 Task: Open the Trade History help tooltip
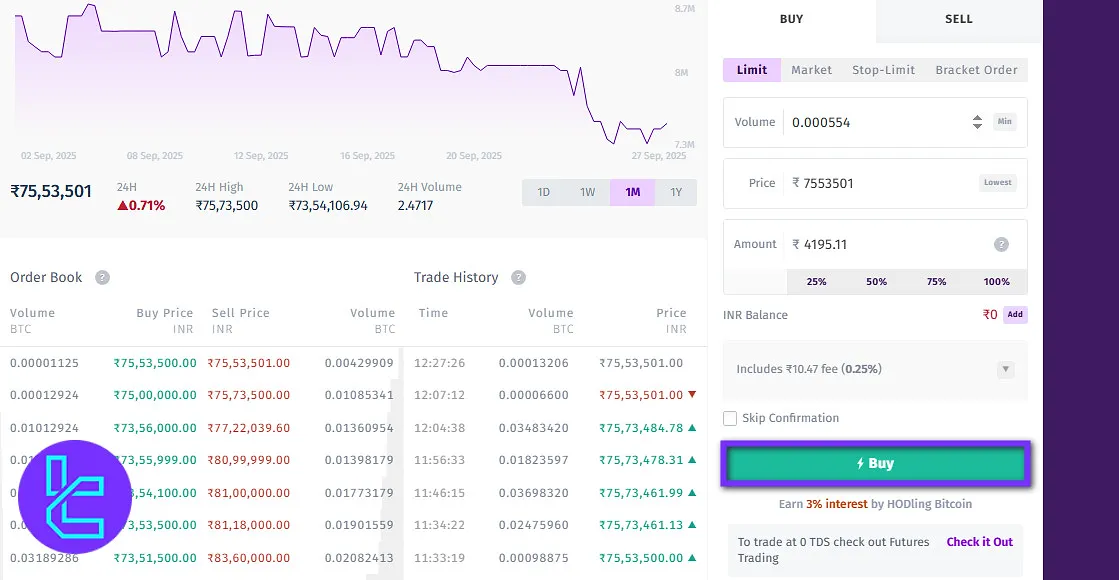click(x=519, y=278)
